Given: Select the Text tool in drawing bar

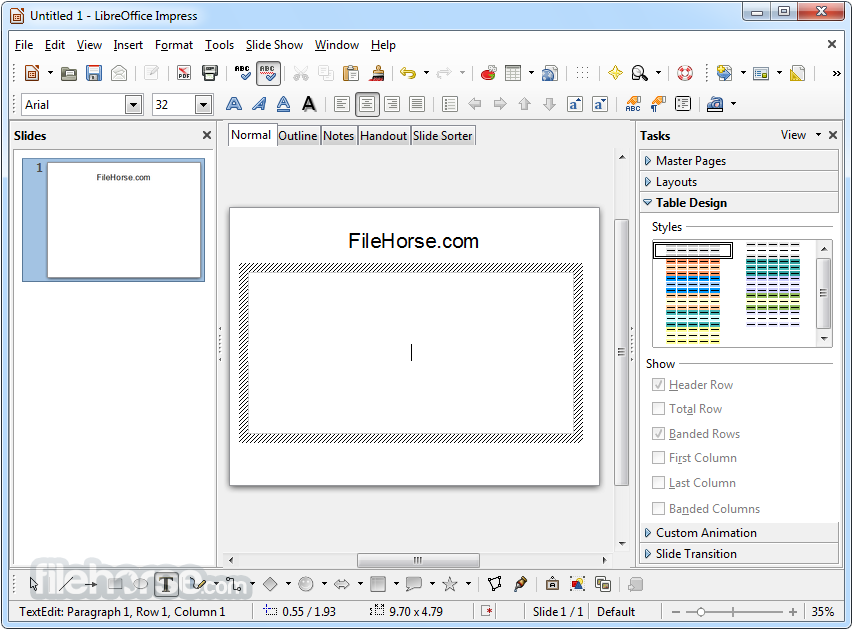Looking at the screenshot, I should 166,585.
